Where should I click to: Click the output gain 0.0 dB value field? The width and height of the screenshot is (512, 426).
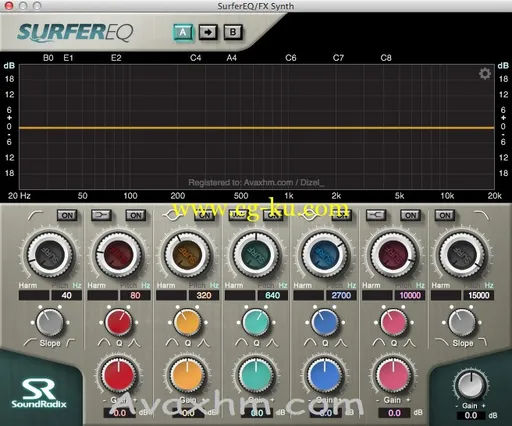pos(471,415)
